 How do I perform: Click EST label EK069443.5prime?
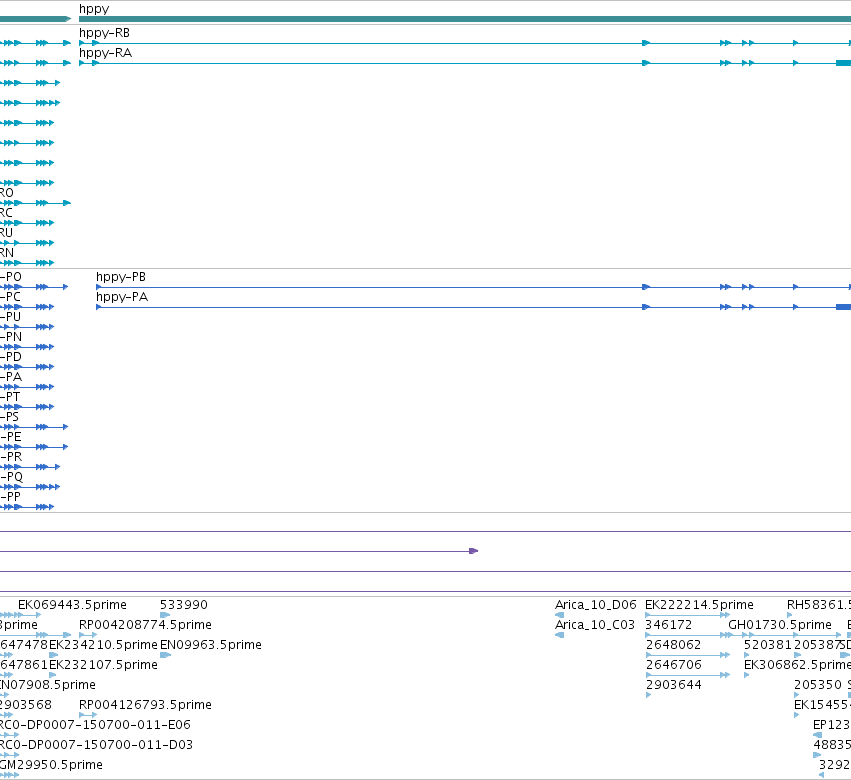[x=72, y=605]
